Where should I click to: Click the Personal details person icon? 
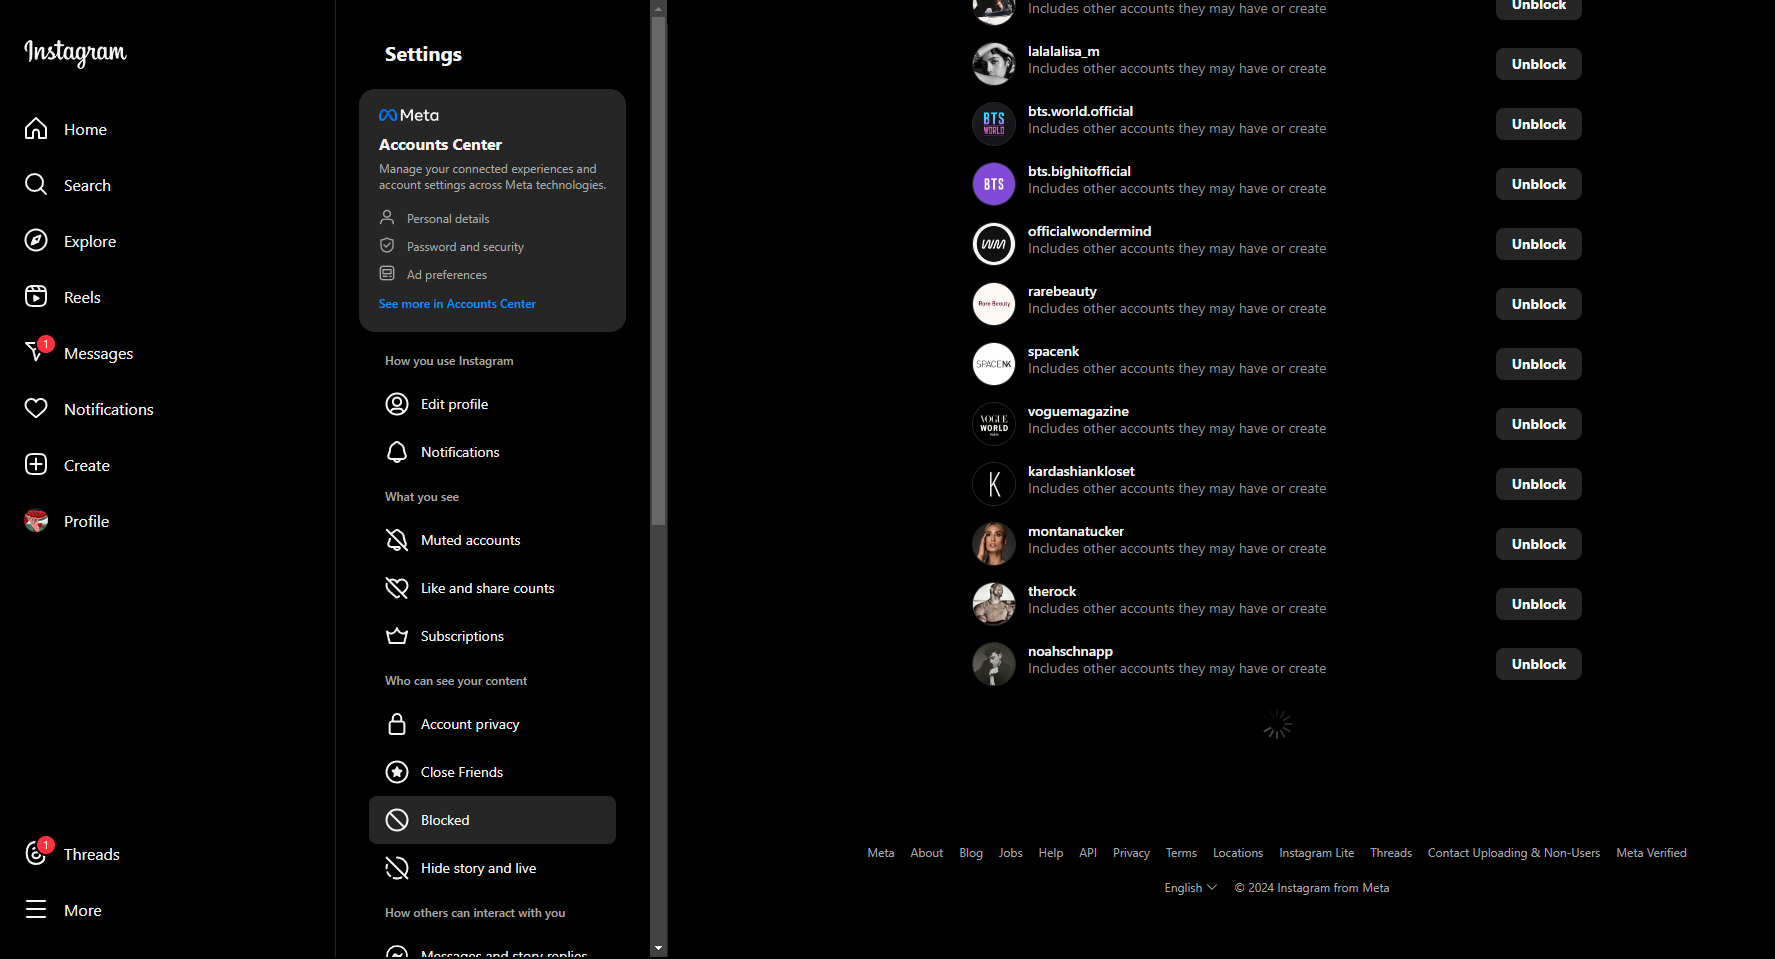click(x=387, y=217)
